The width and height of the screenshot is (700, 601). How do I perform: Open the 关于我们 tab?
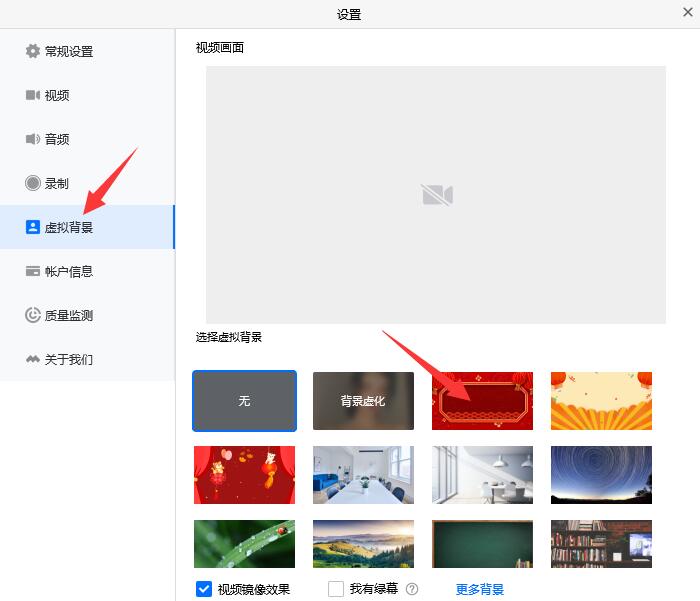(87, 359)
